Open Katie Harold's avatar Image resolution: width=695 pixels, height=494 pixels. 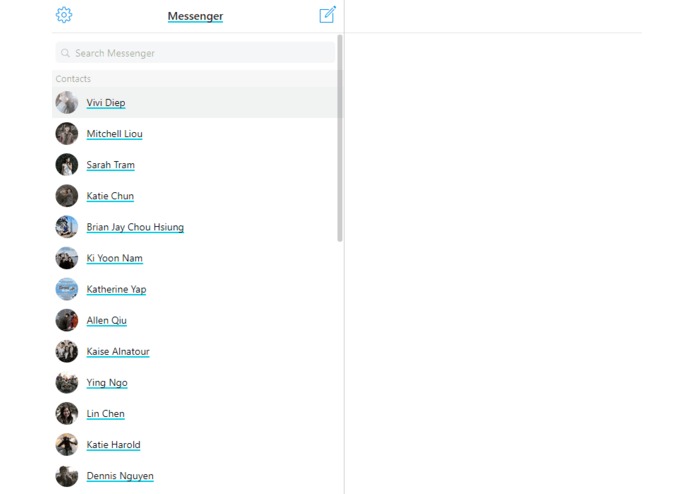[66, 444]
